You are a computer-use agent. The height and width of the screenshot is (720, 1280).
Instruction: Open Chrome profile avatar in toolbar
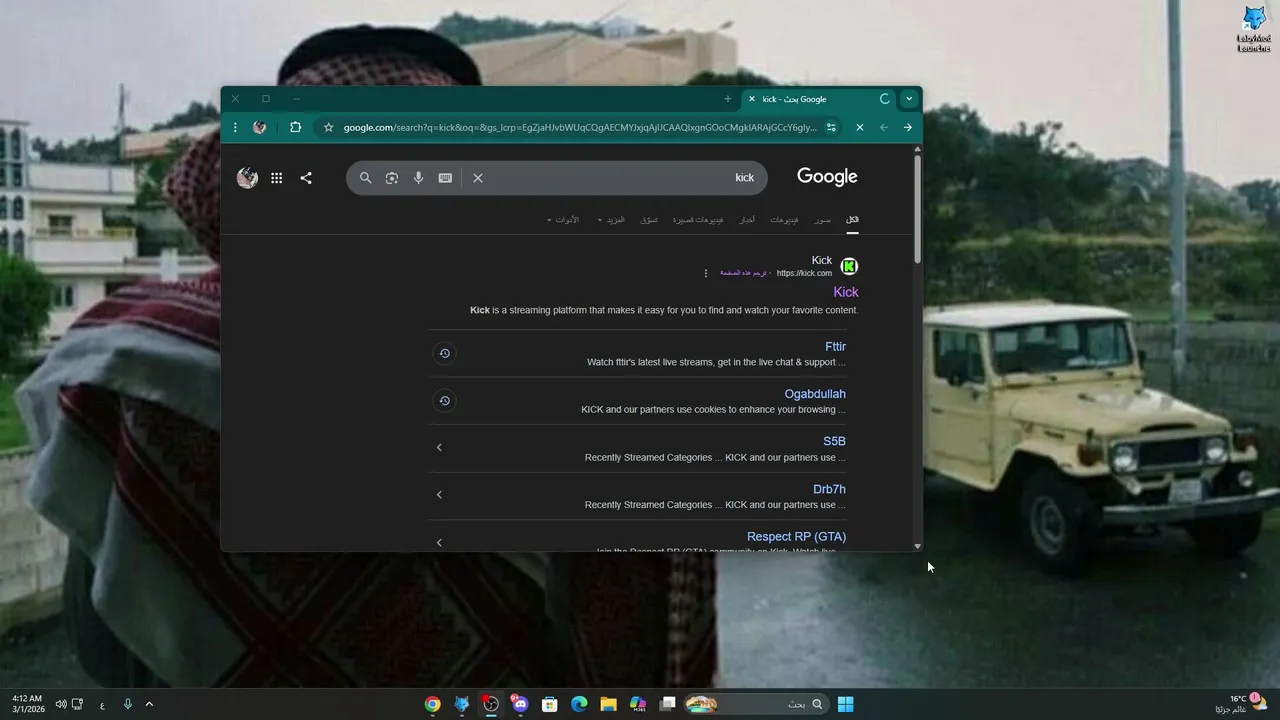pyautogui.click(x=260, y=127)
